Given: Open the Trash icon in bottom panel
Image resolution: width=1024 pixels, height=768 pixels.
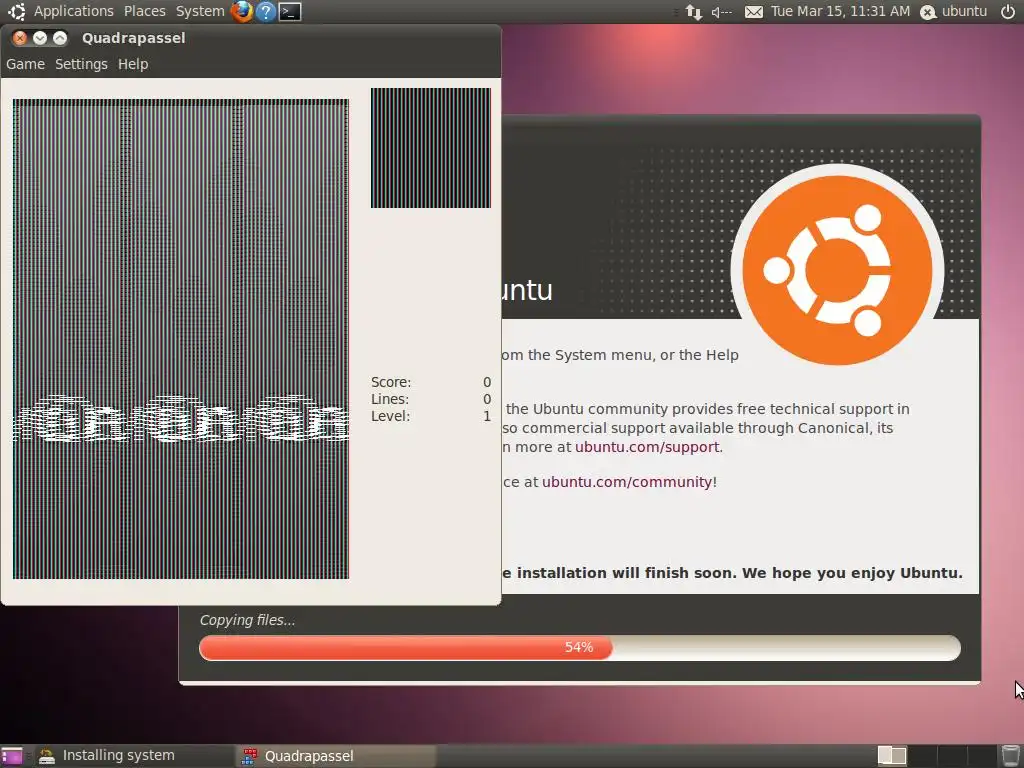Looking at the screenshot, I should [x=1010, y=756].
